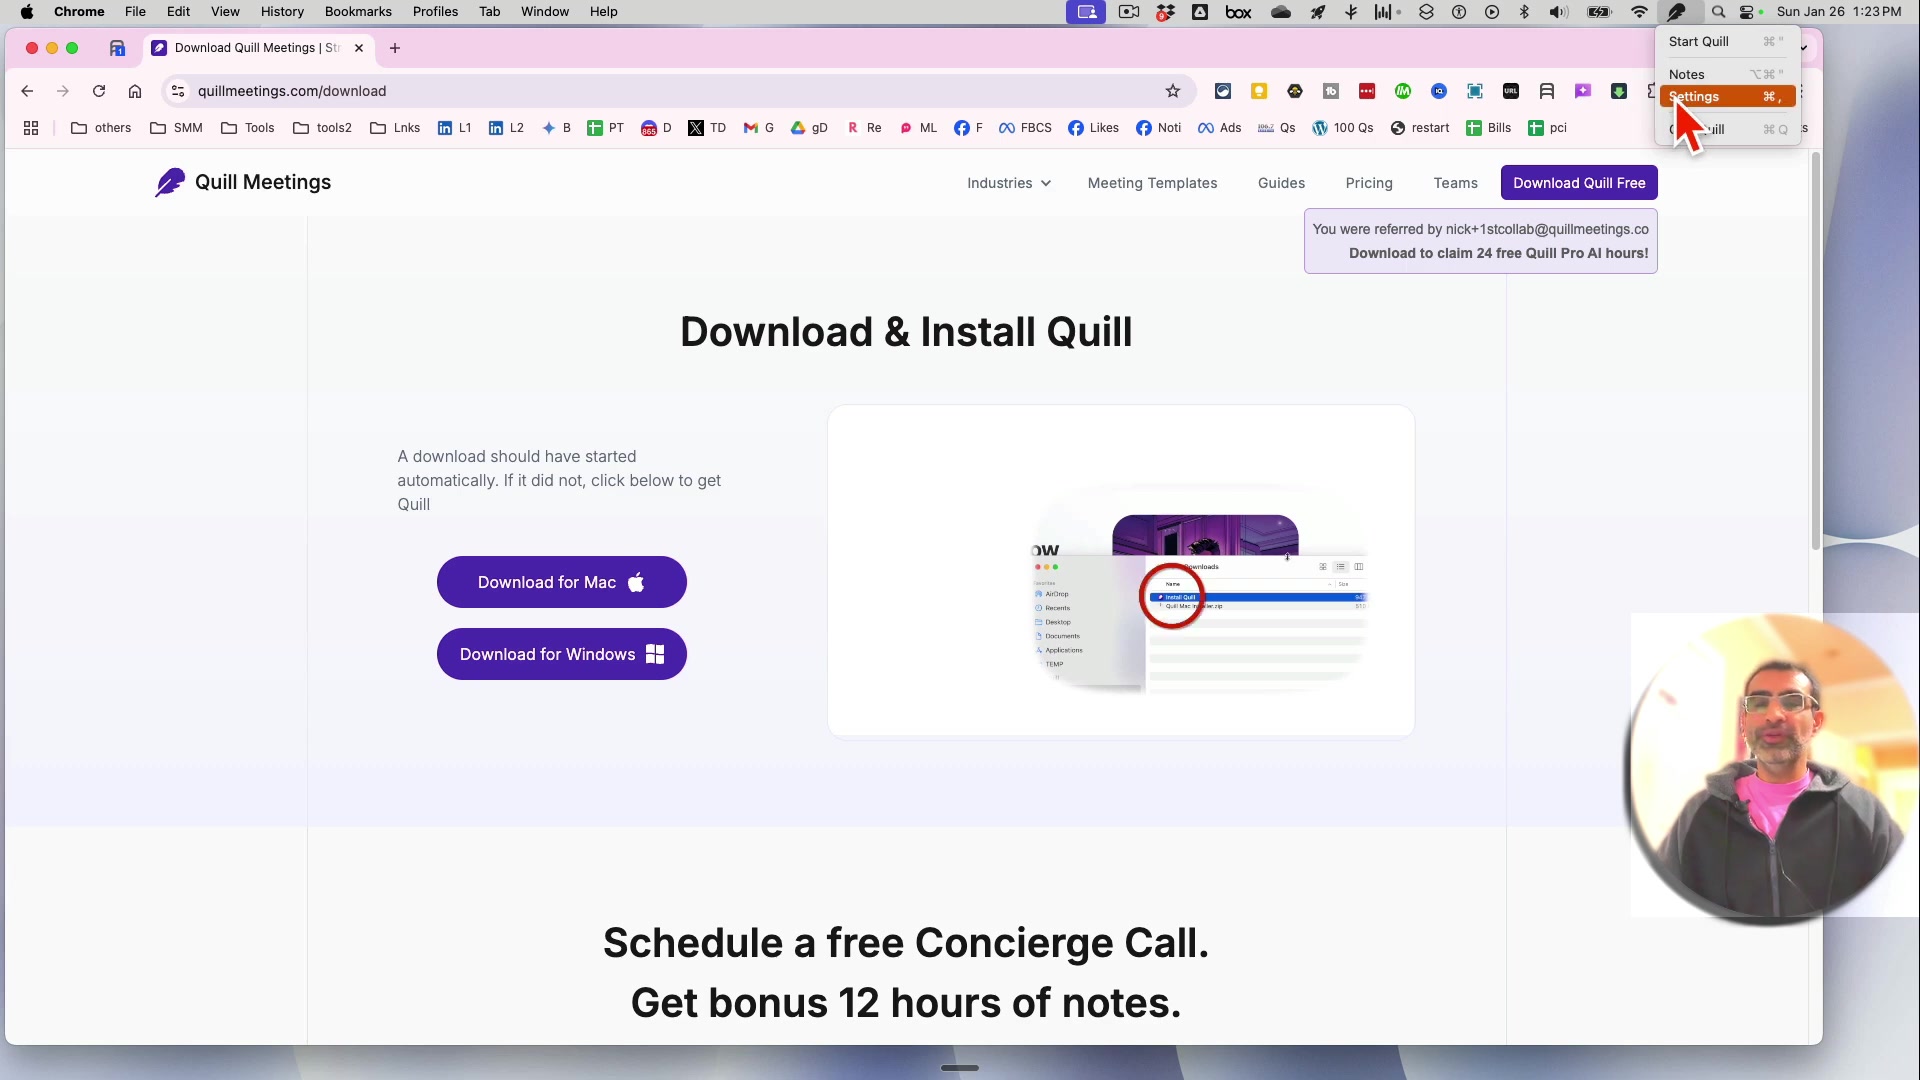Open the PT Google Sheets bookmark
The width and height of the screenshot is (1920, 1080).
click(x=604, y=128)
